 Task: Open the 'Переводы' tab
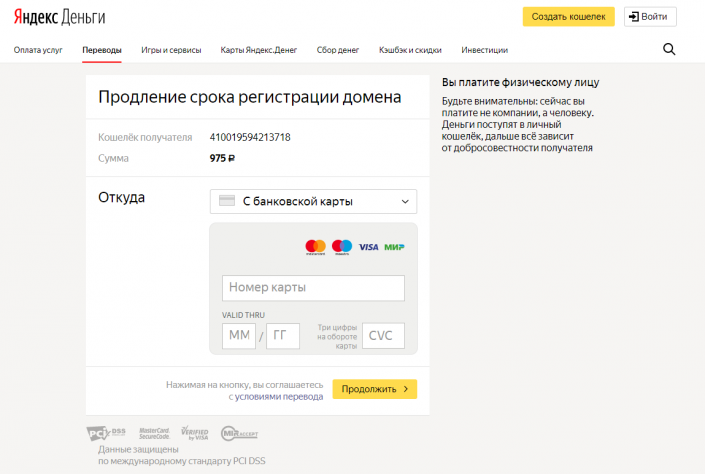(102, 50)
